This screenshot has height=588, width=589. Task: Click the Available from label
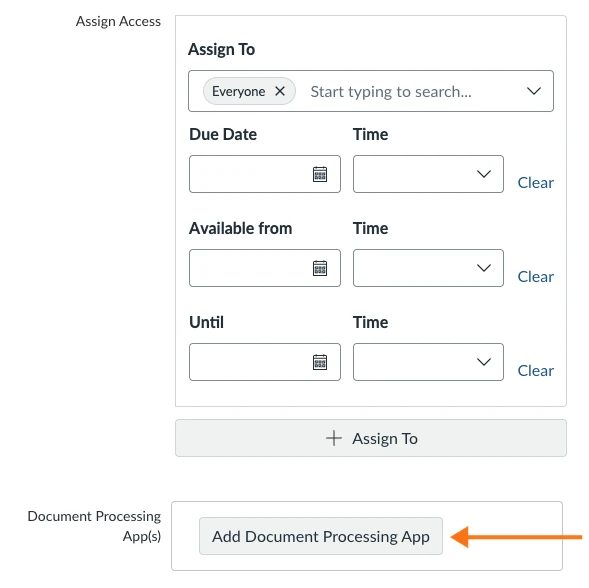(x=240, y=228)
